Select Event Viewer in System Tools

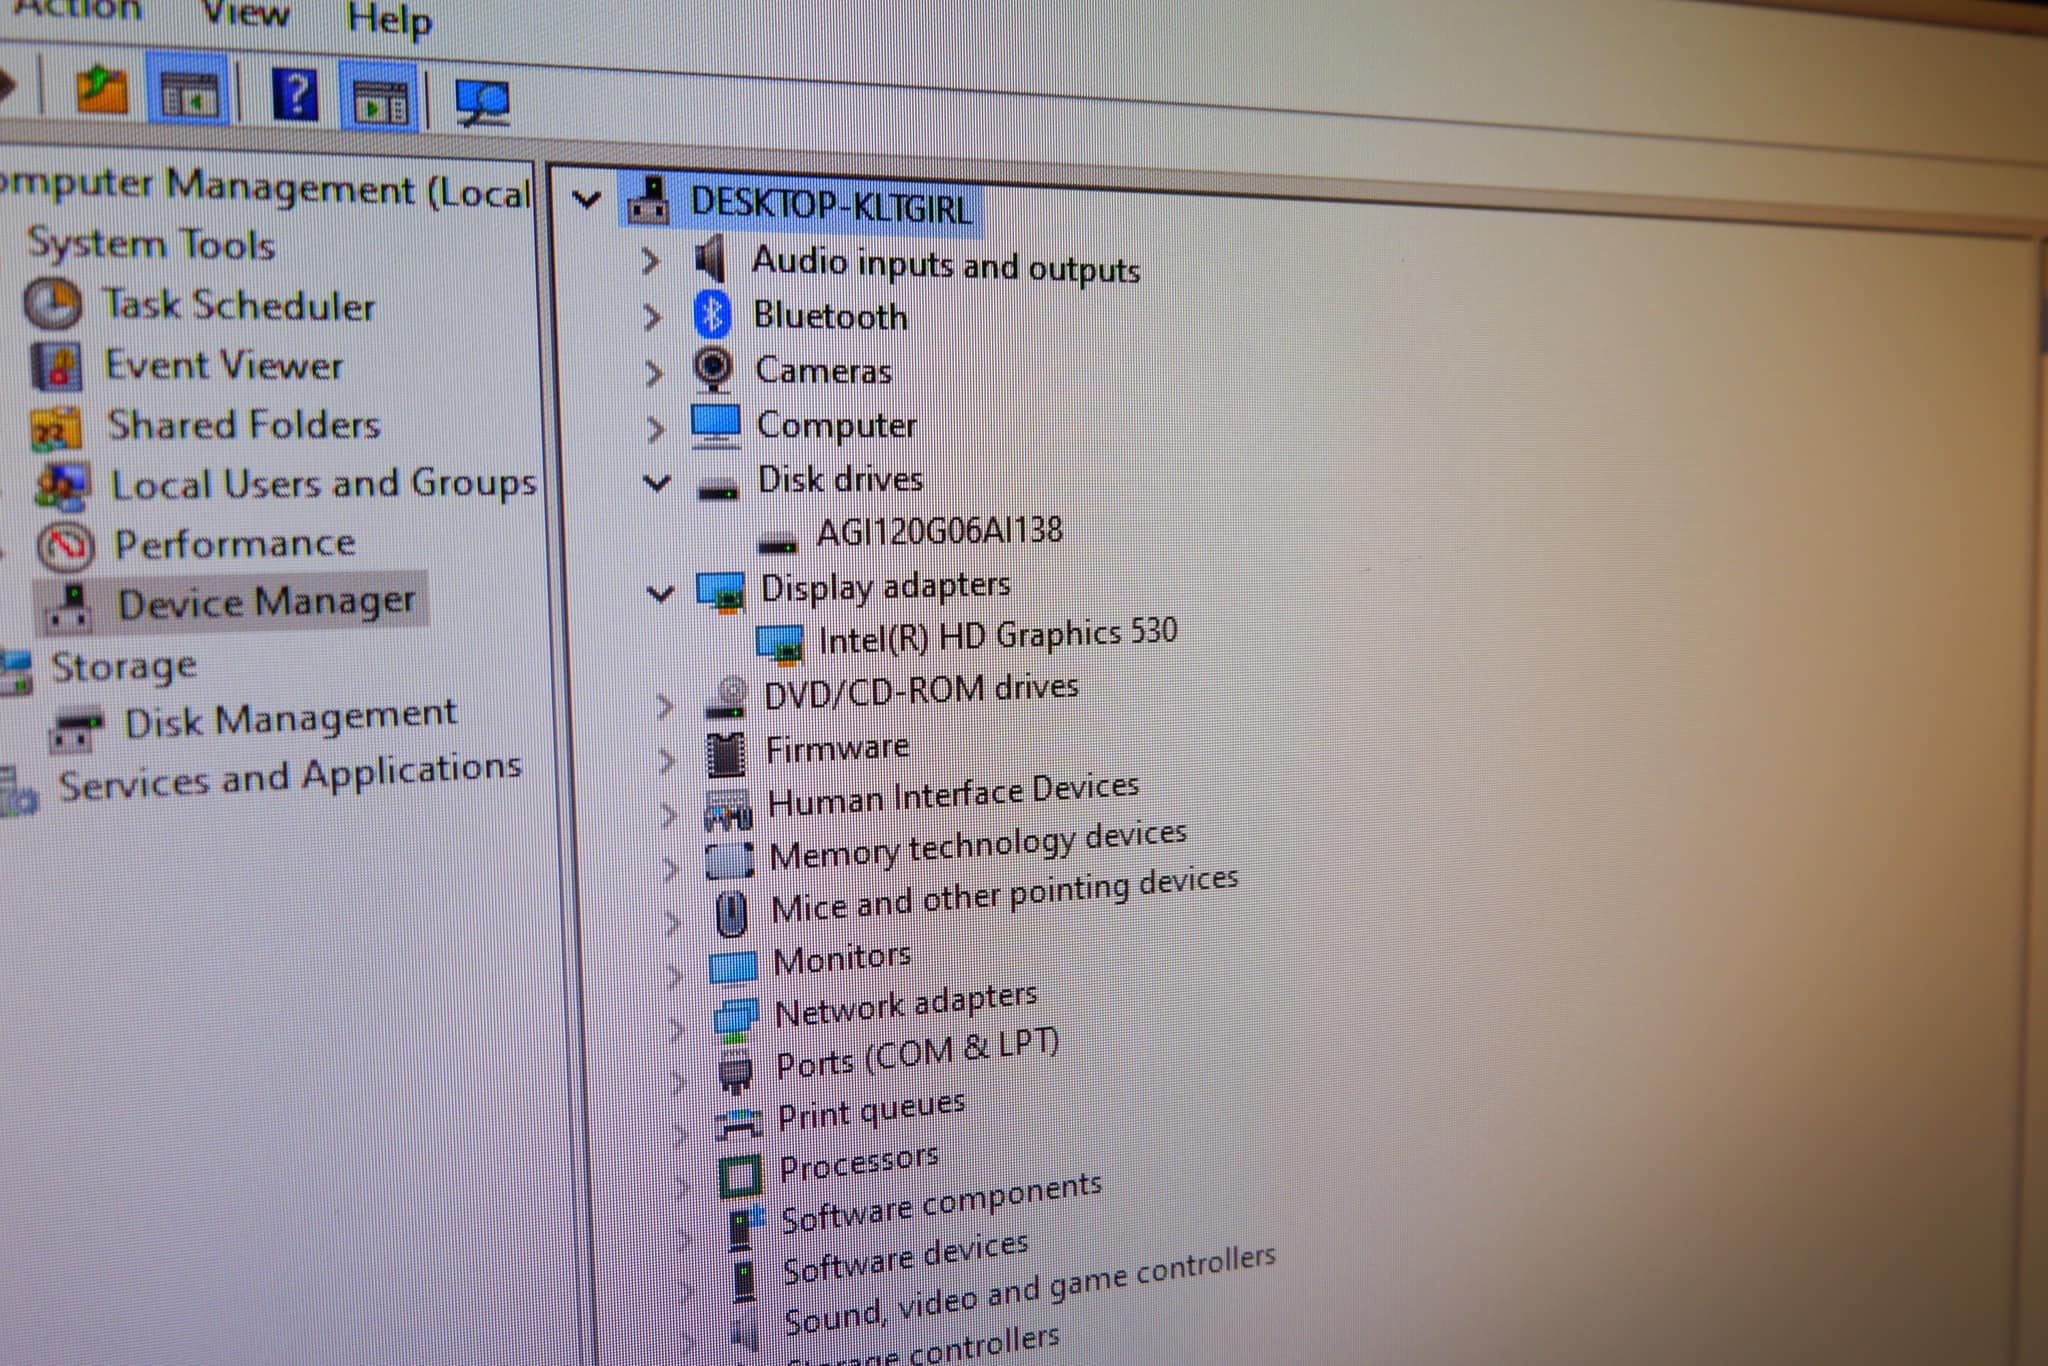pos(223,365)
